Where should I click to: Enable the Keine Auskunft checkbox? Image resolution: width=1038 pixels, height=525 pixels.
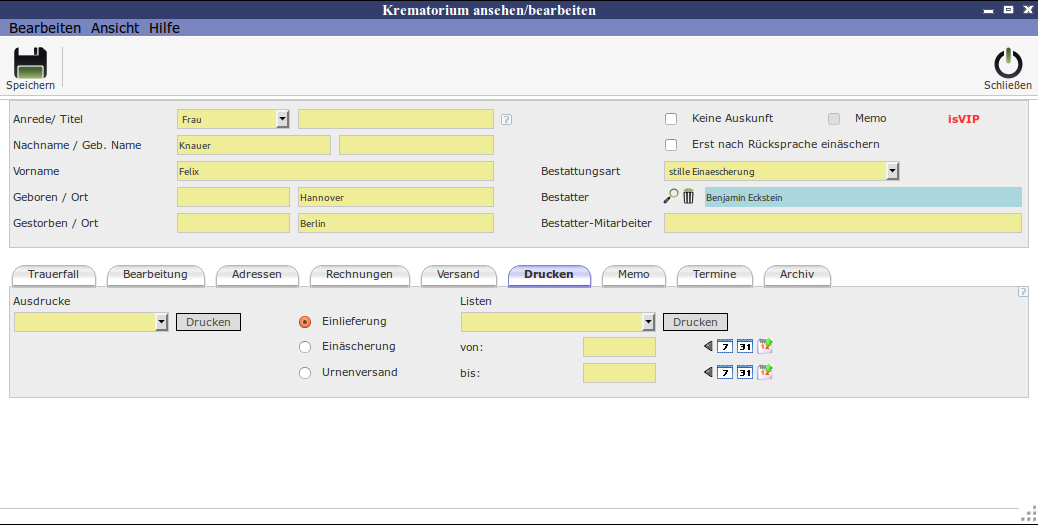coord(671,119)
